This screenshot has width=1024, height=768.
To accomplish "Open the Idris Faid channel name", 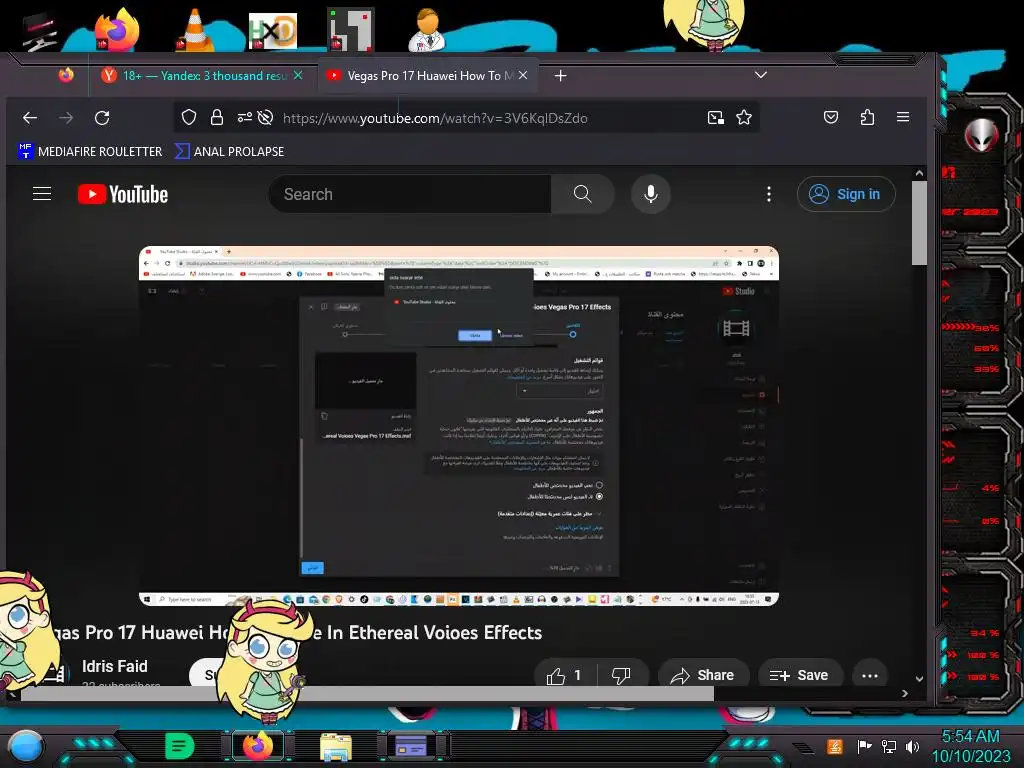I will 115,666.
